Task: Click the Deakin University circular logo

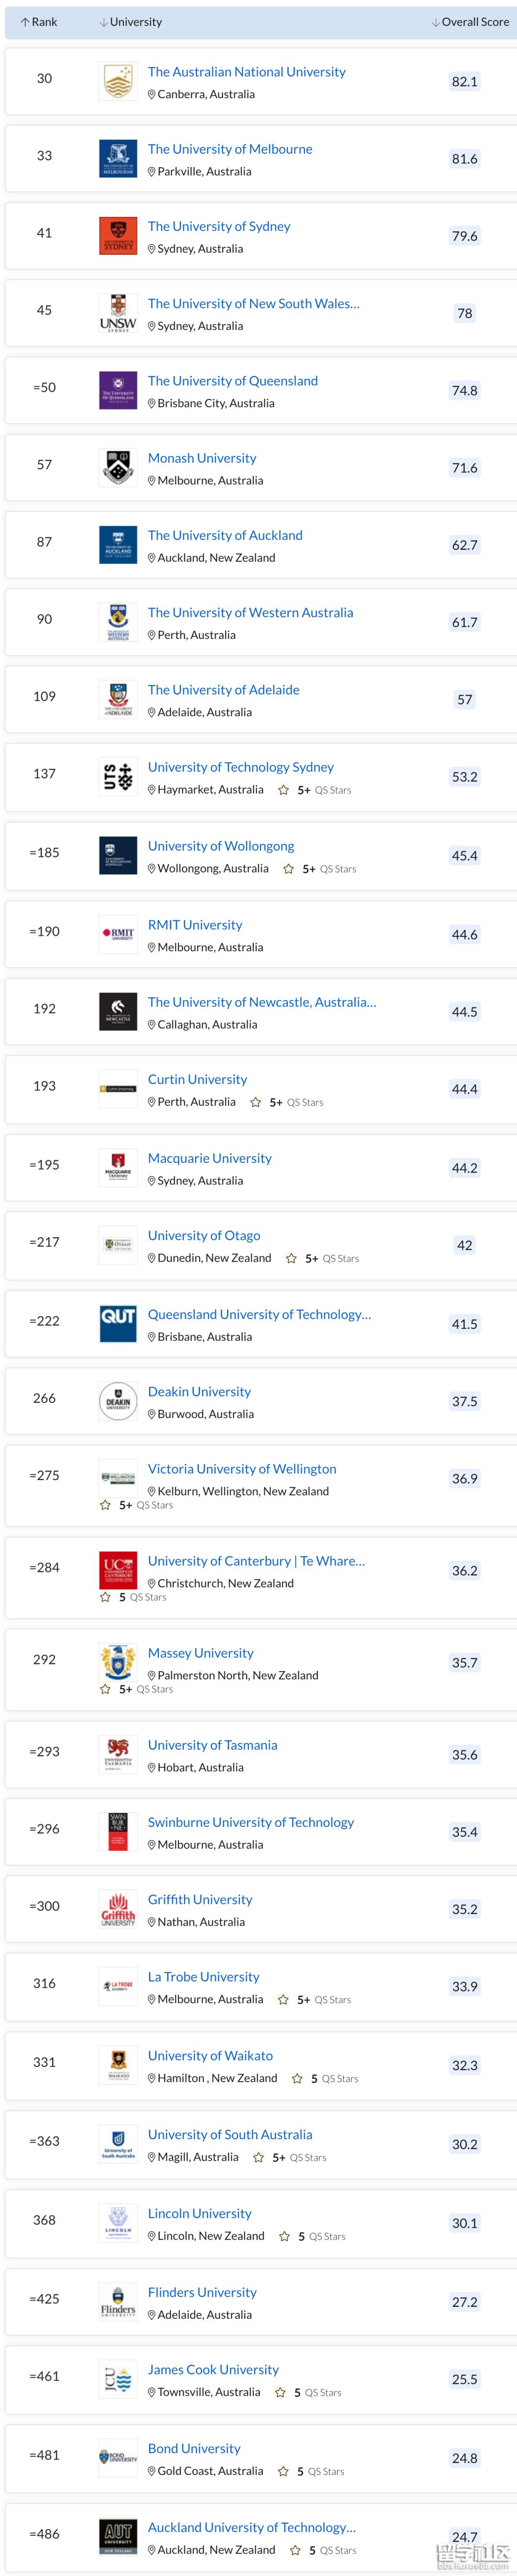Action: [118, 1401]
